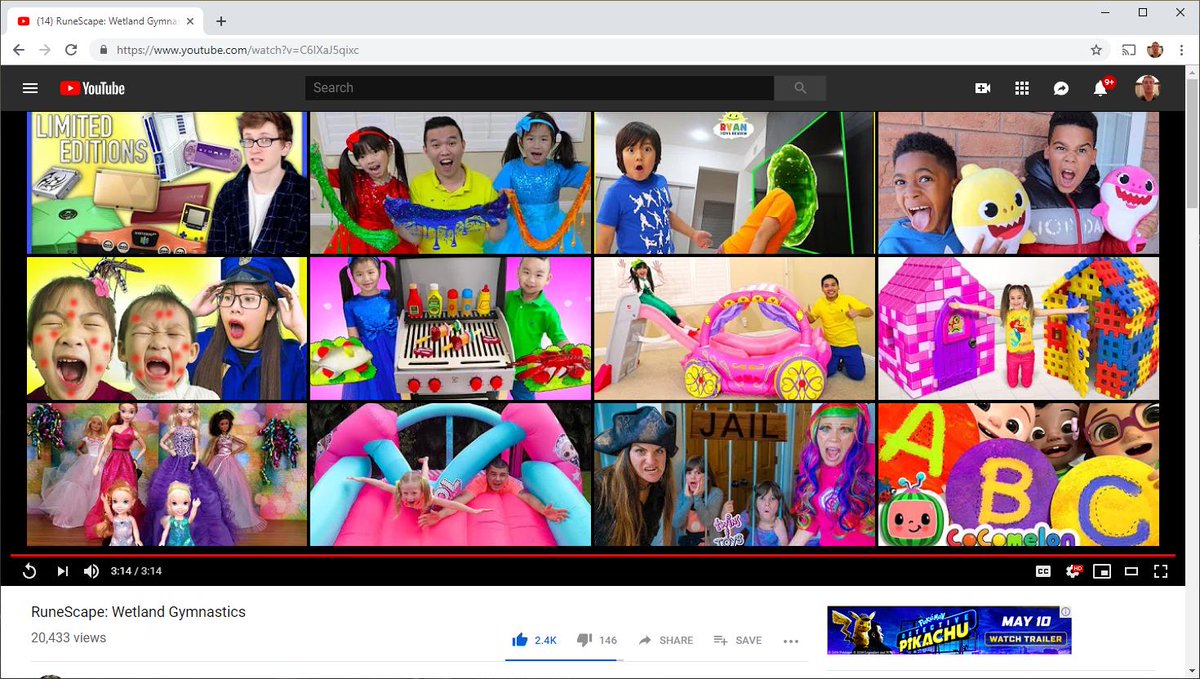This screenshot has width=1200, height=679.
Task: Open the Ryan ToysReview suggested video
Action: tap(734, 183)
